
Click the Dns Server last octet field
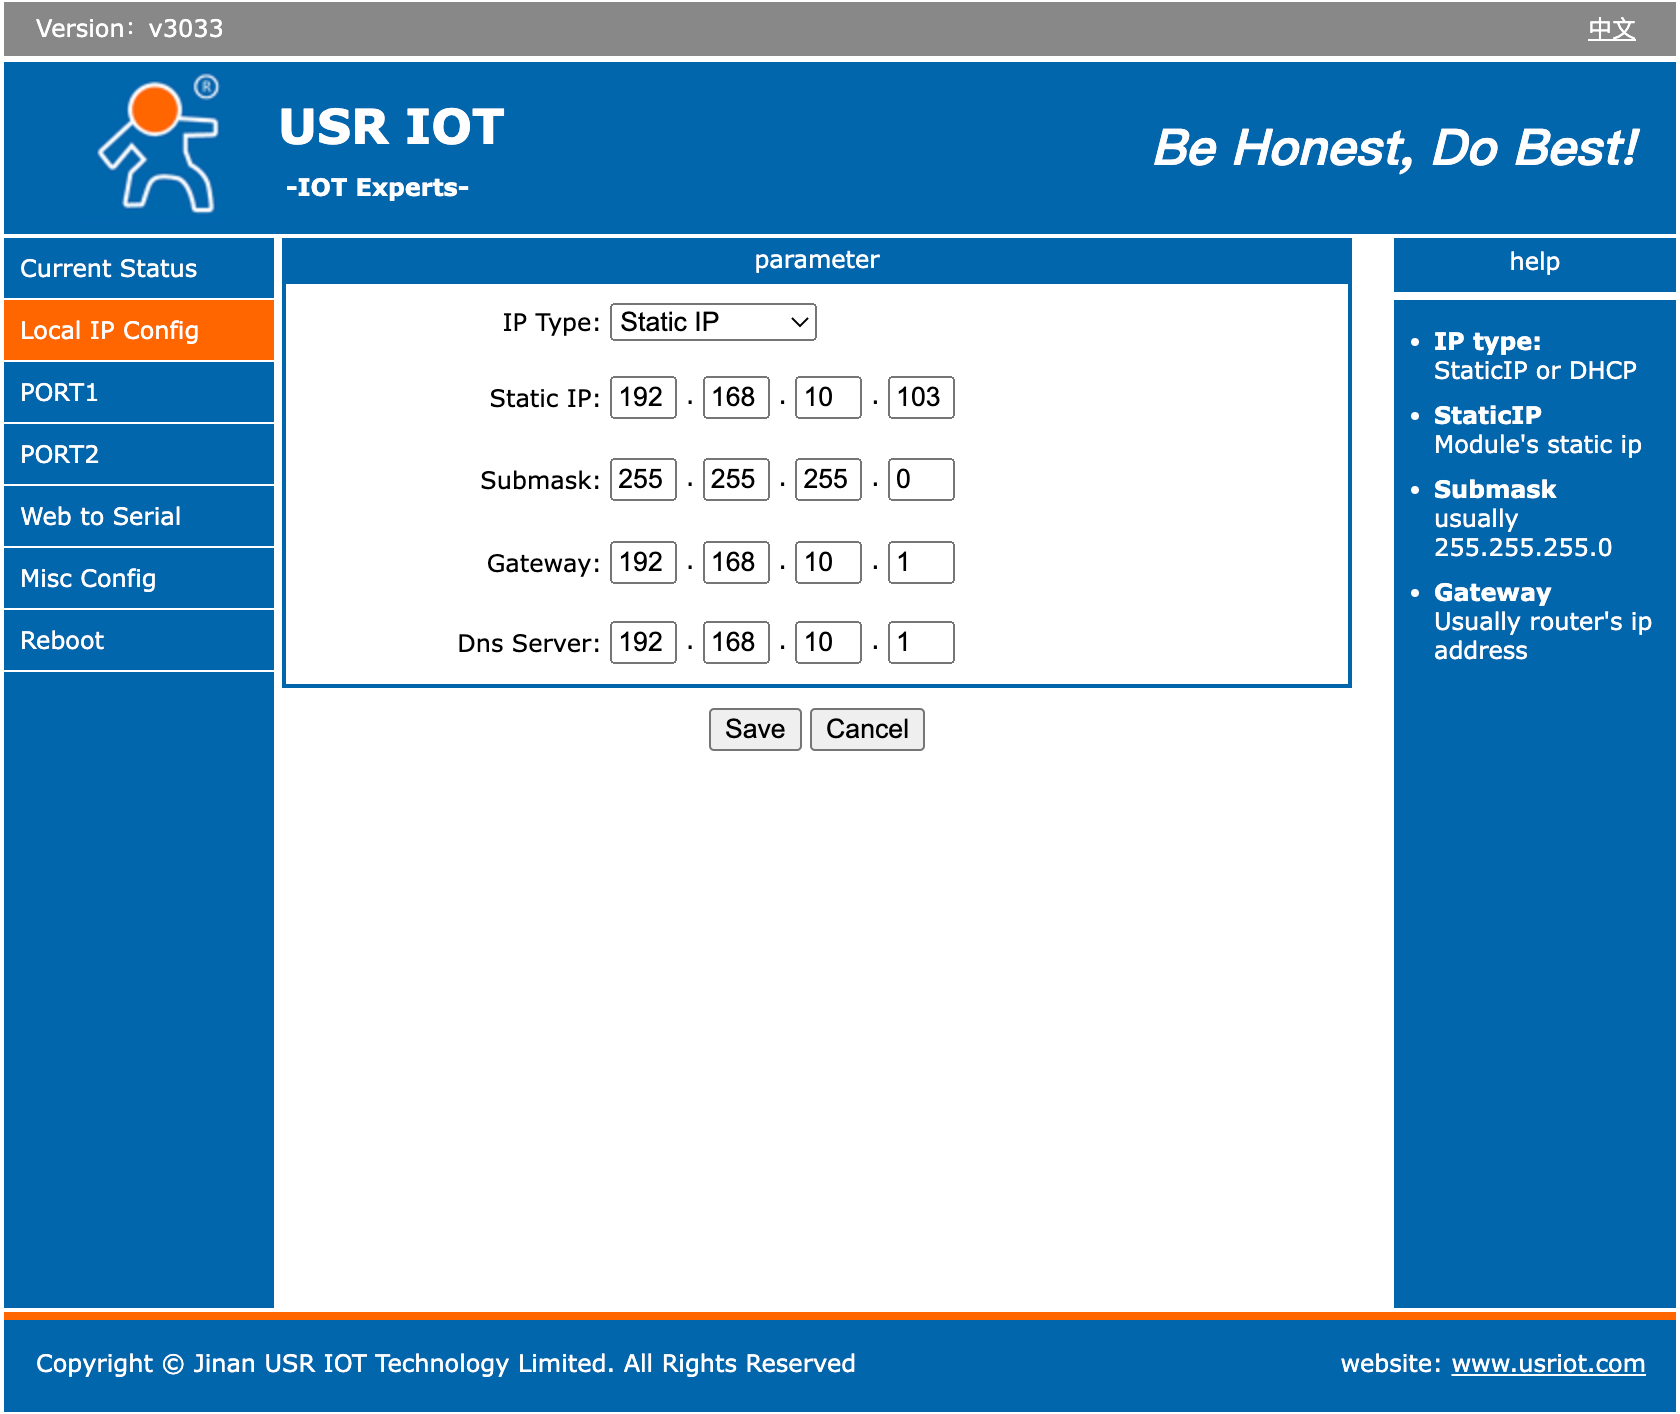pos(920,642)
